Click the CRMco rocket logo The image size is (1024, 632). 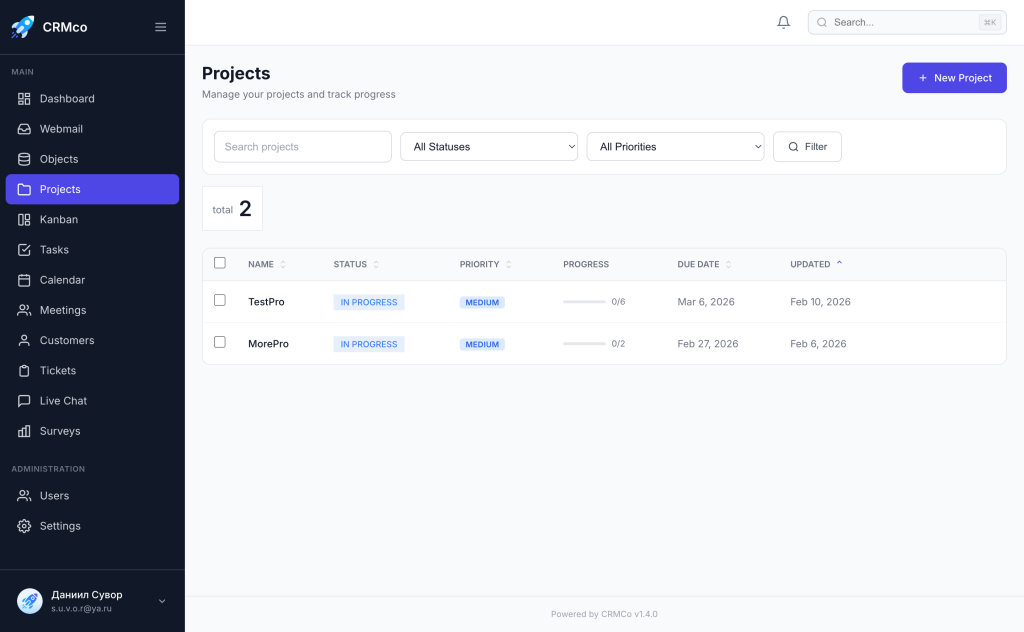(22, 27)
